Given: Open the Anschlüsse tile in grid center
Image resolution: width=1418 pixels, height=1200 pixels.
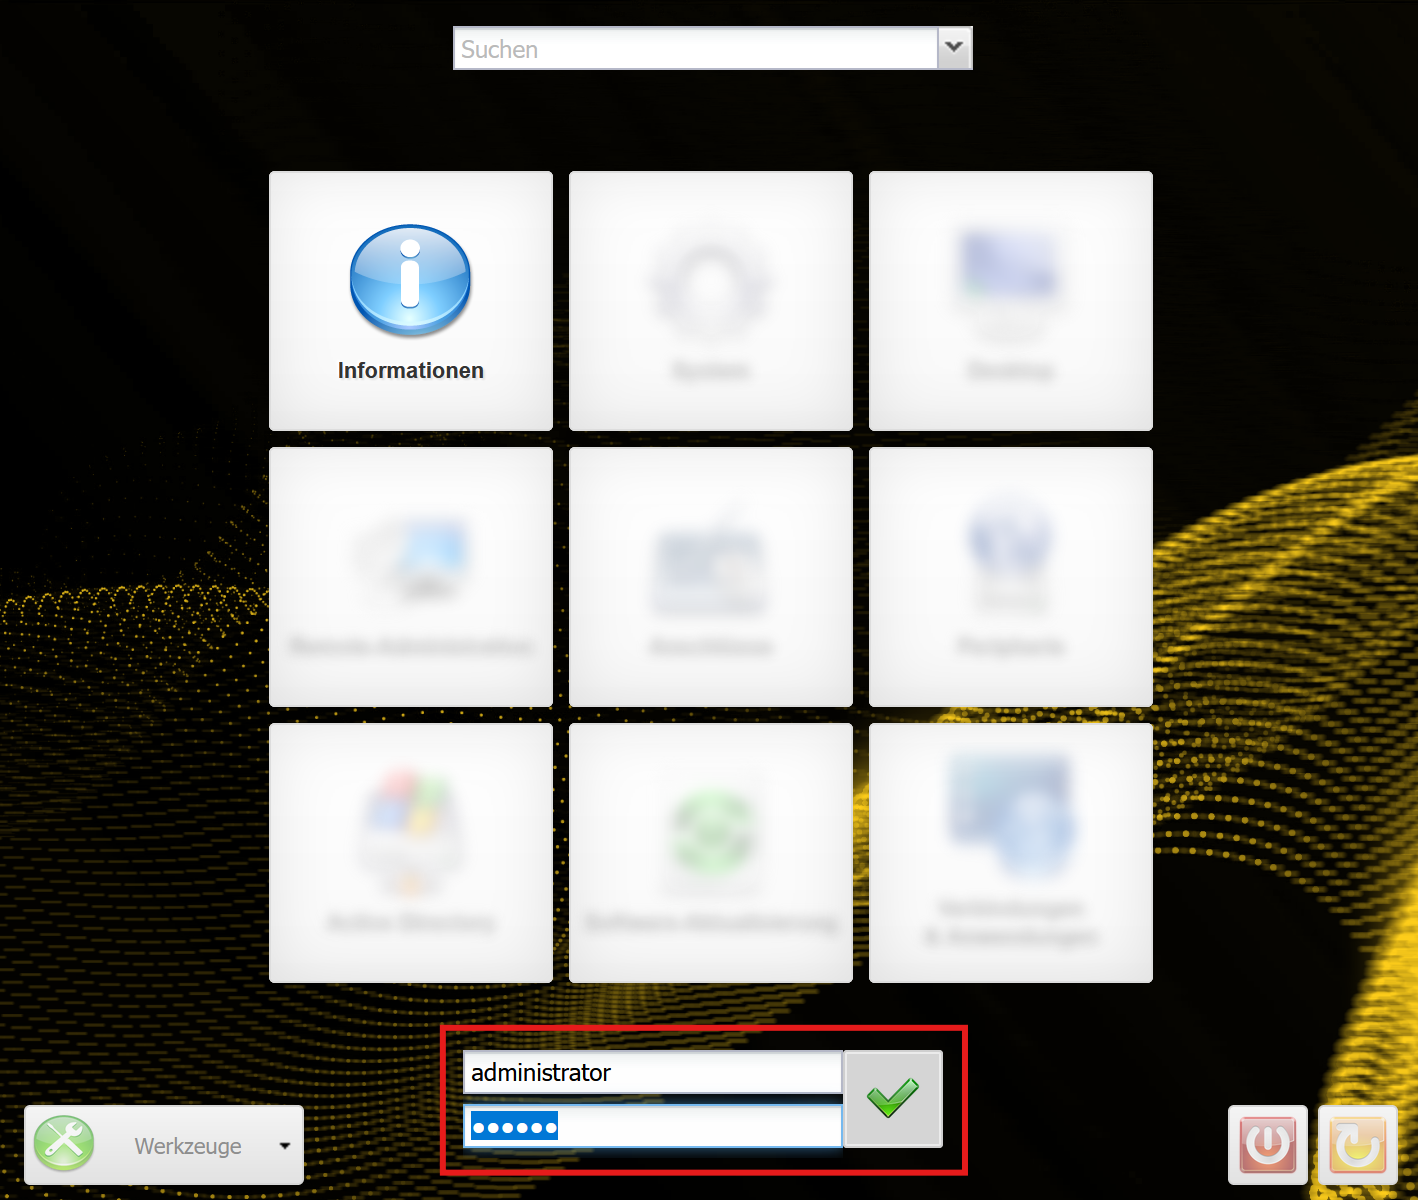Looking at the screenshot, I should pyautogui.click(x=710, y=577).
